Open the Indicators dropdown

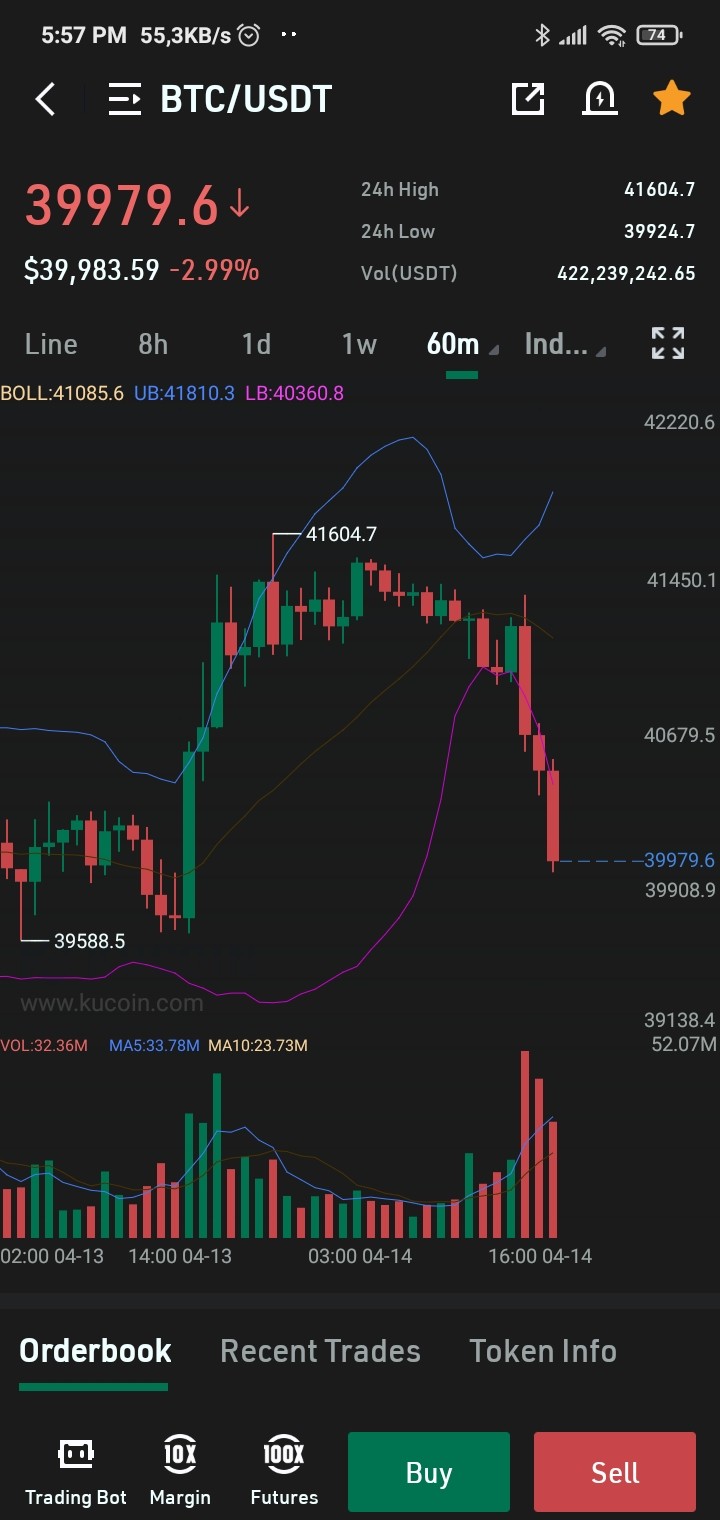tap(565, 344)
